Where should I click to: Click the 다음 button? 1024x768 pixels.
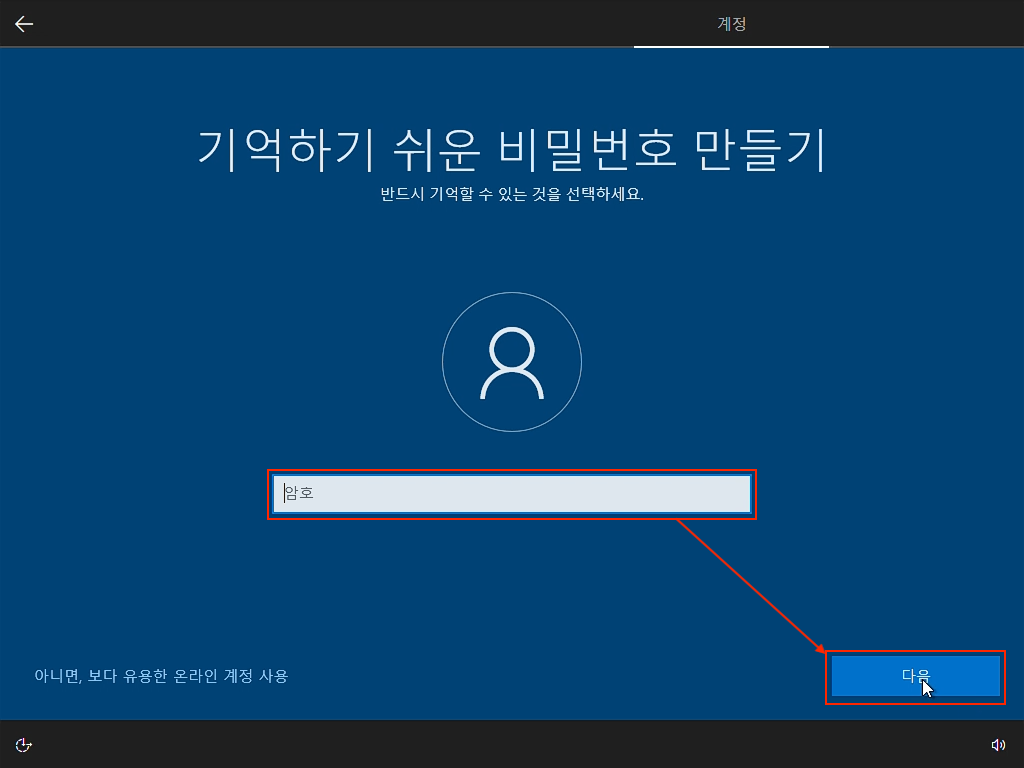(x=915, y=676)
